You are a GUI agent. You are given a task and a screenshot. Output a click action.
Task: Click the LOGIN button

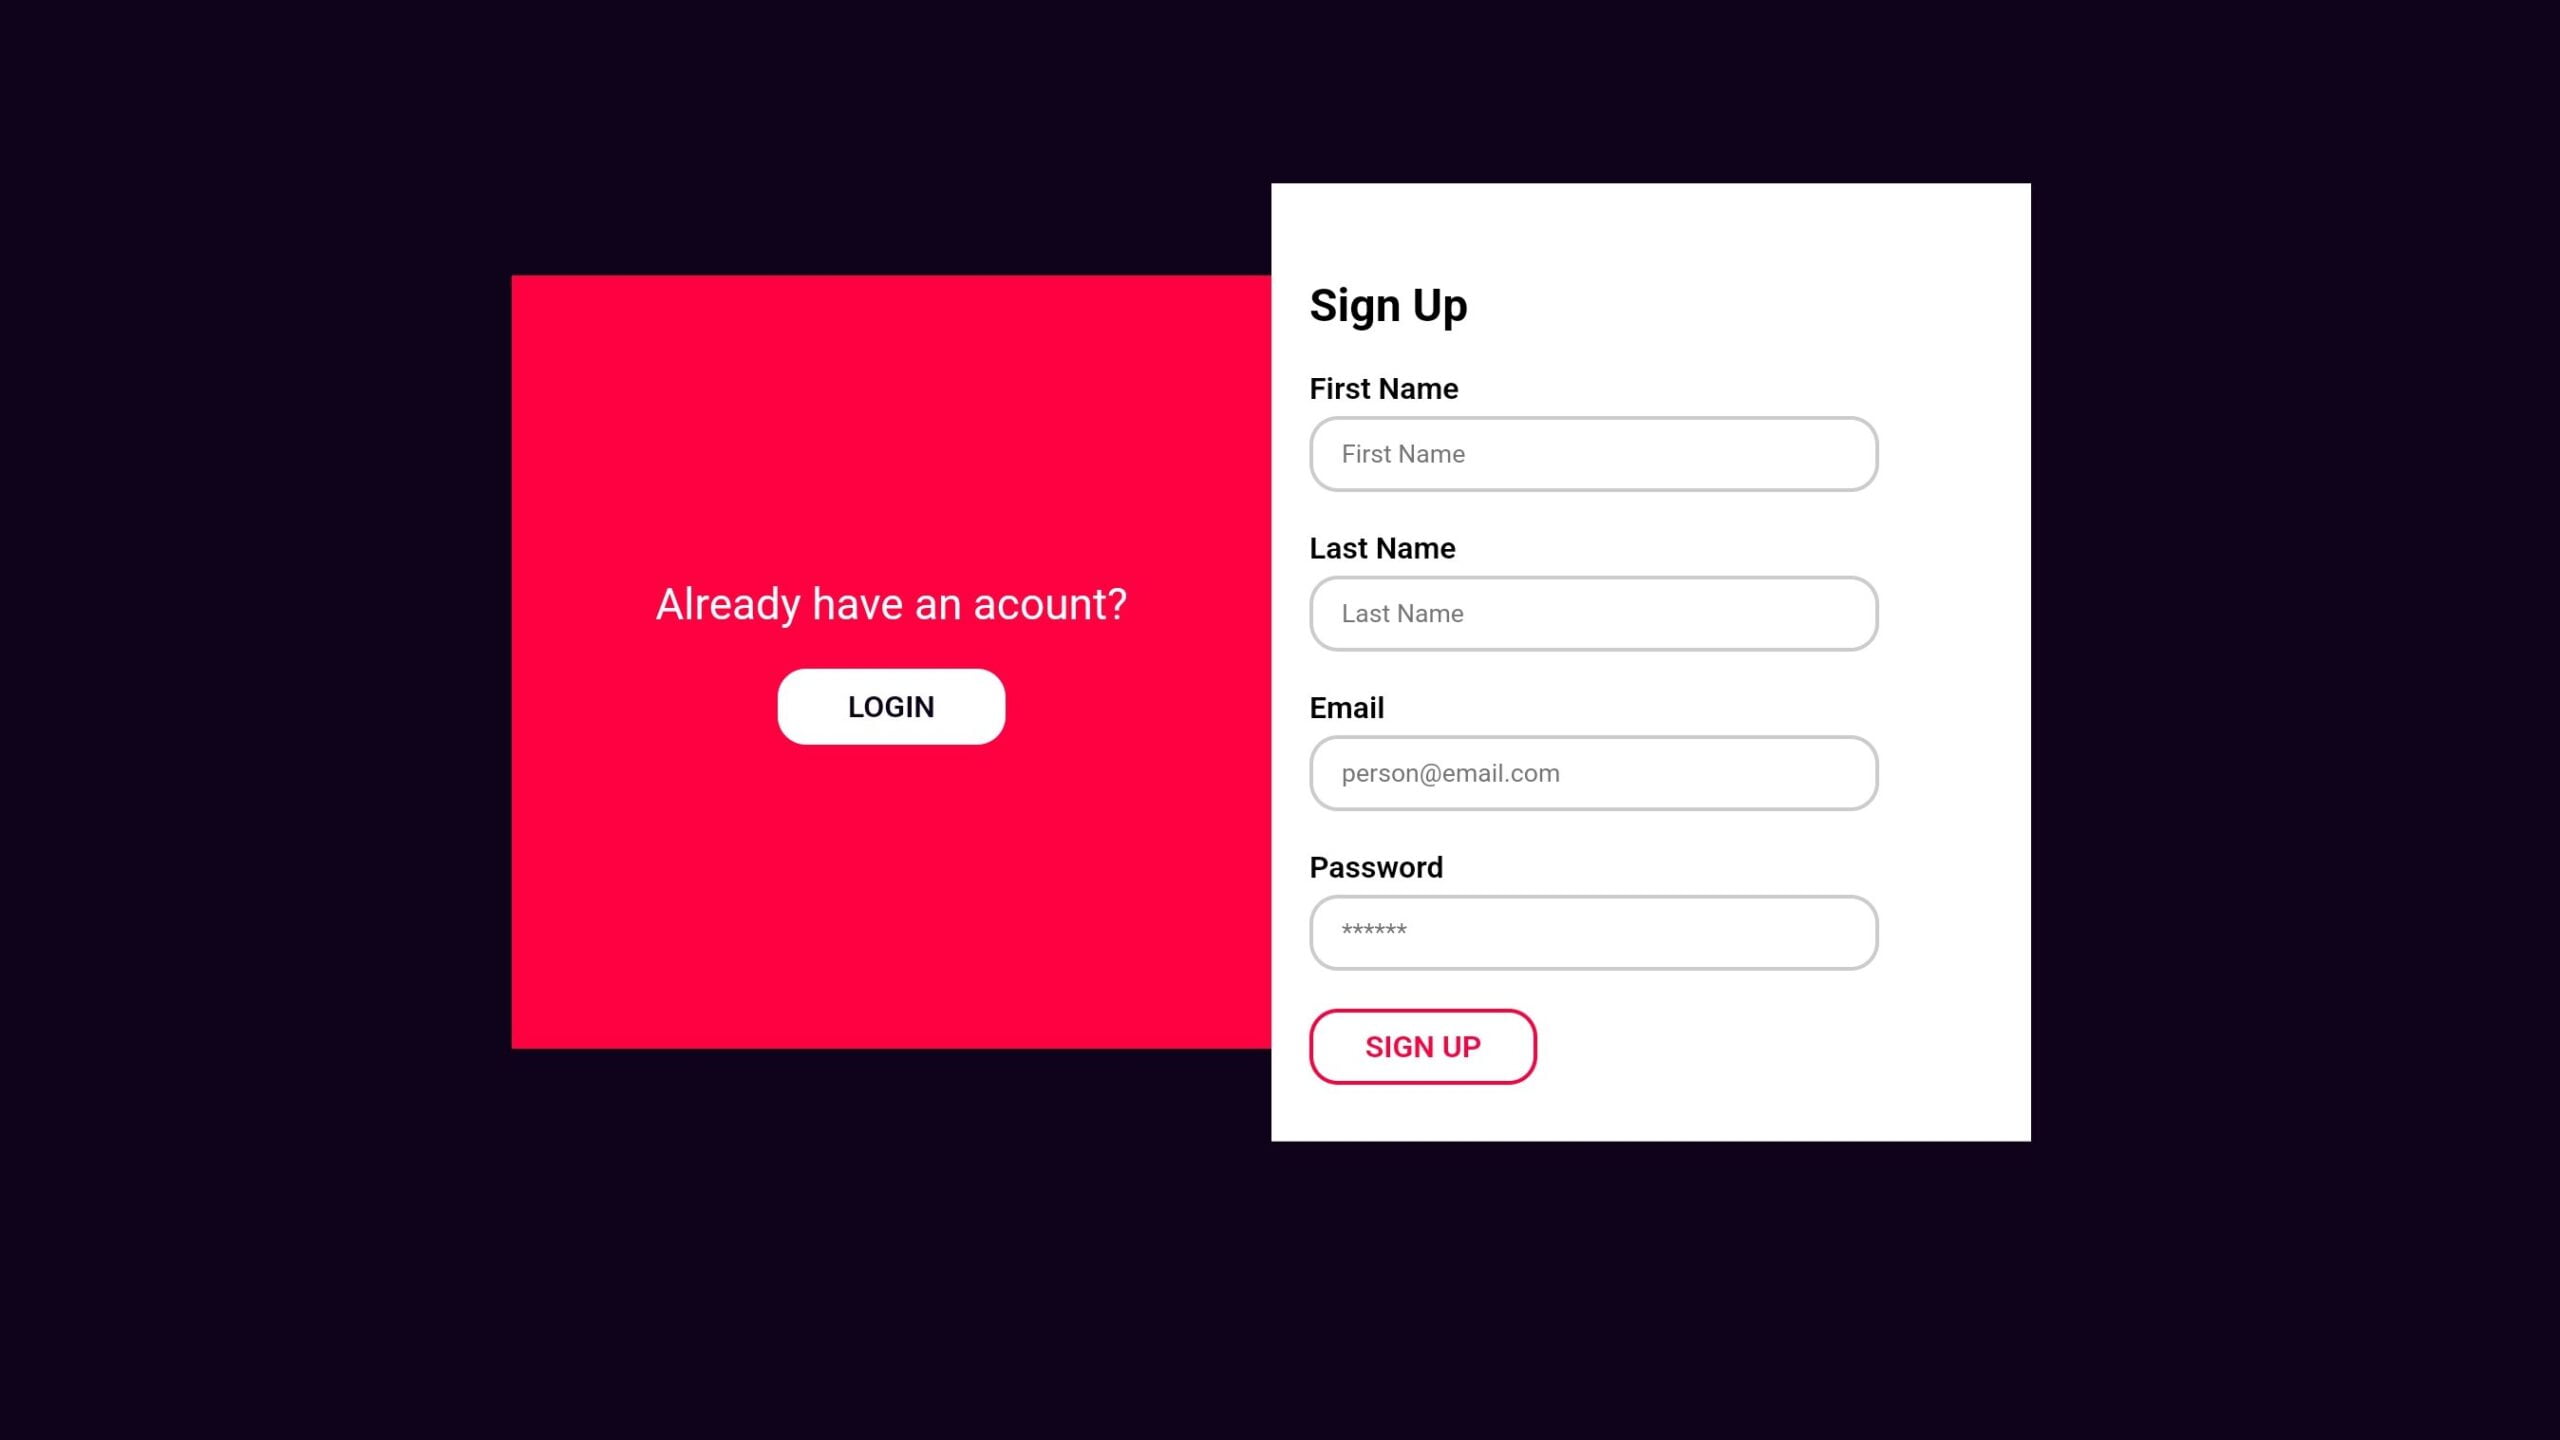click(890, 707)
